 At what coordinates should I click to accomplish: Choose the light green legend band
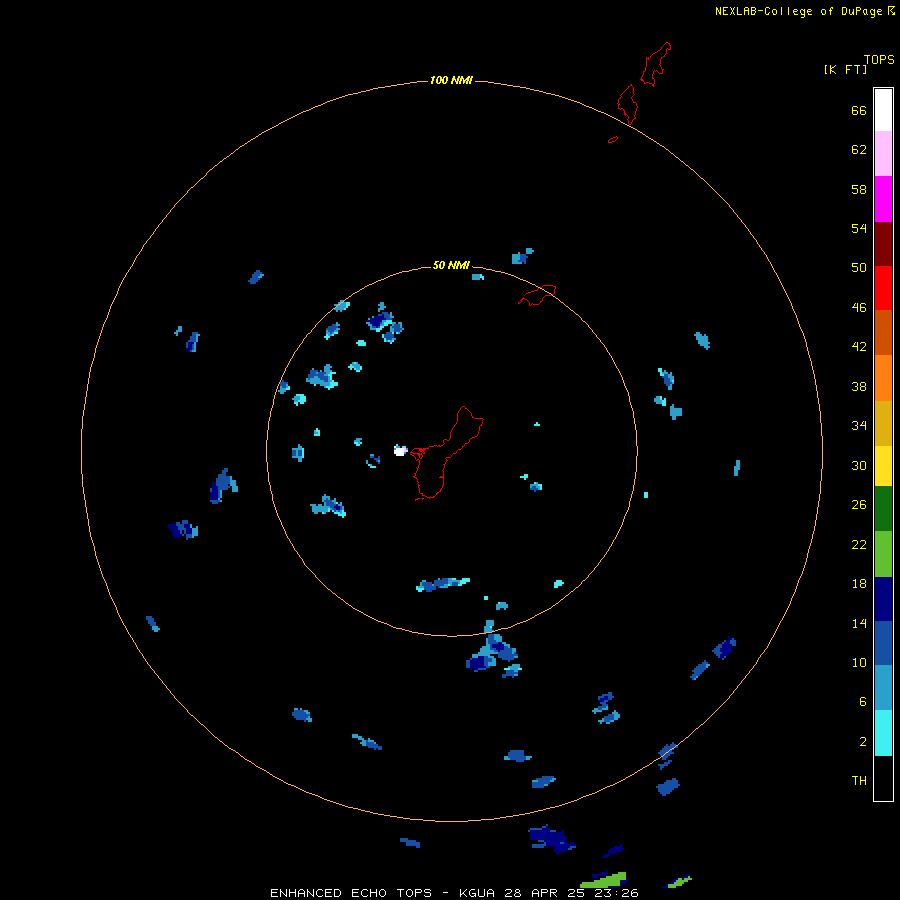(x=883, y=554)
